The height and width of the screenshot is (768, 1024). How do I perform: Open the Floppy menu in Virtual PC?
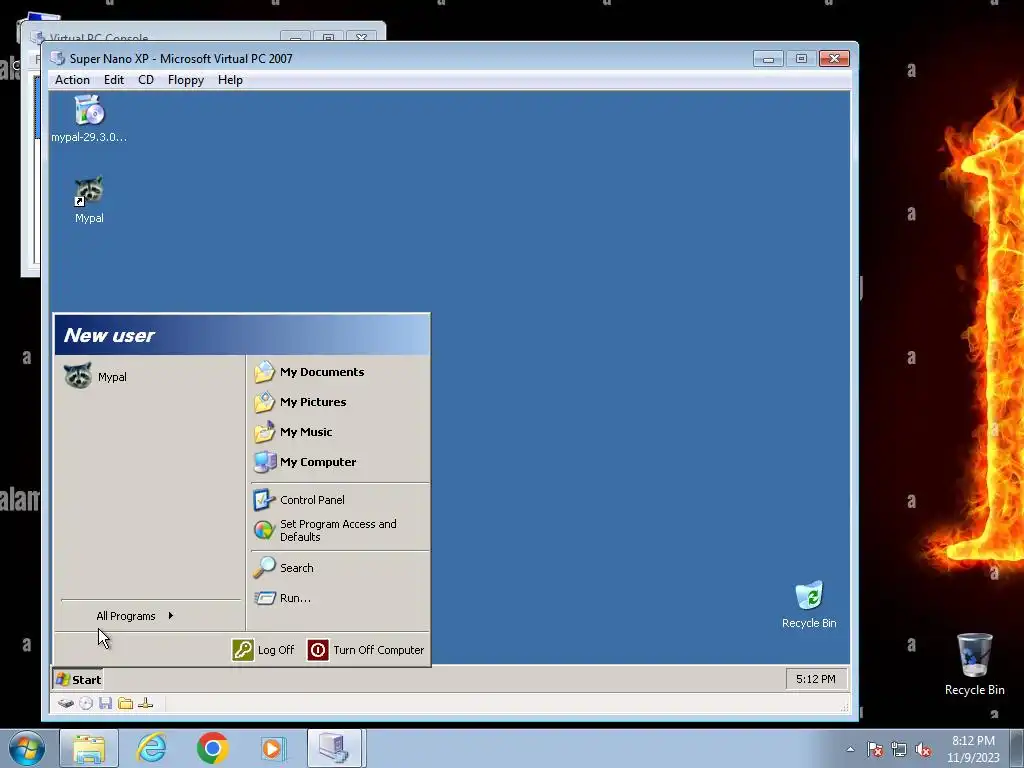pos(185,80)
